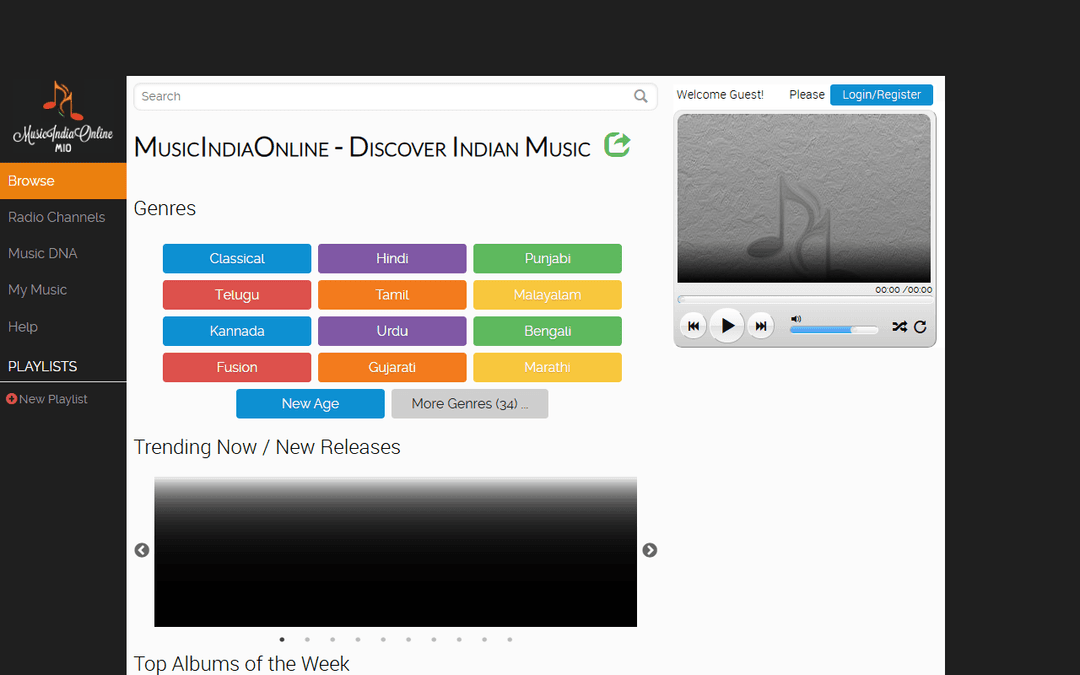Skip to previous track in player
This screenshot has width=1080, height=675.
pyautogui.click(x=694, y=326)
